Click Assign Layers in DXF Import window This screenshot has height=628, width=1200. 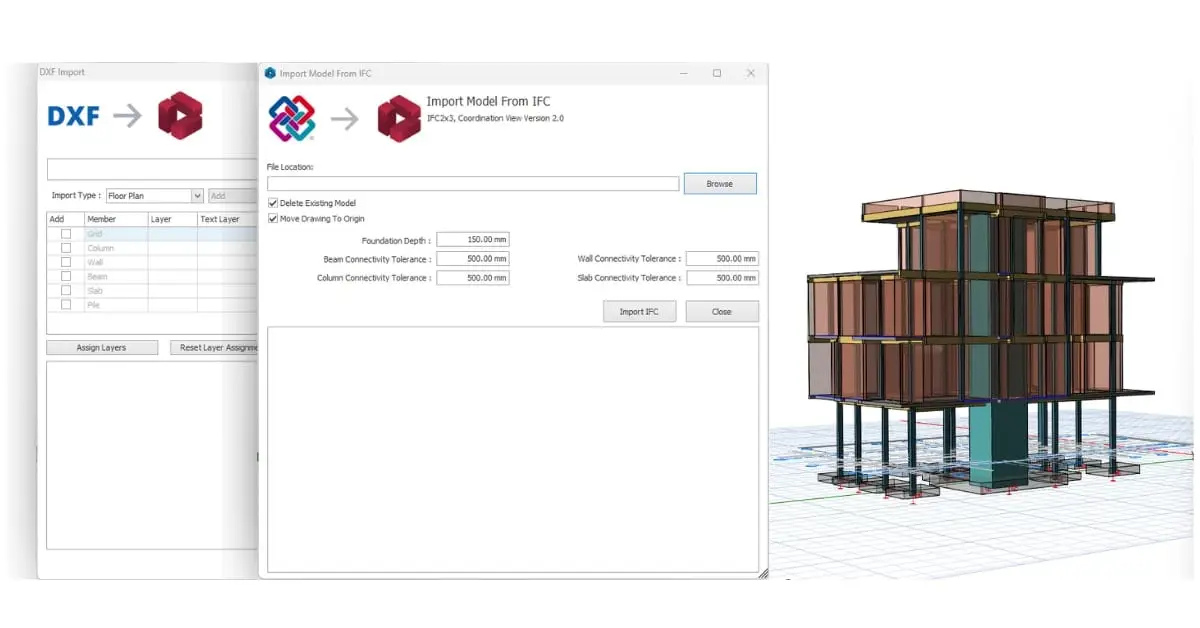(101, 348)
